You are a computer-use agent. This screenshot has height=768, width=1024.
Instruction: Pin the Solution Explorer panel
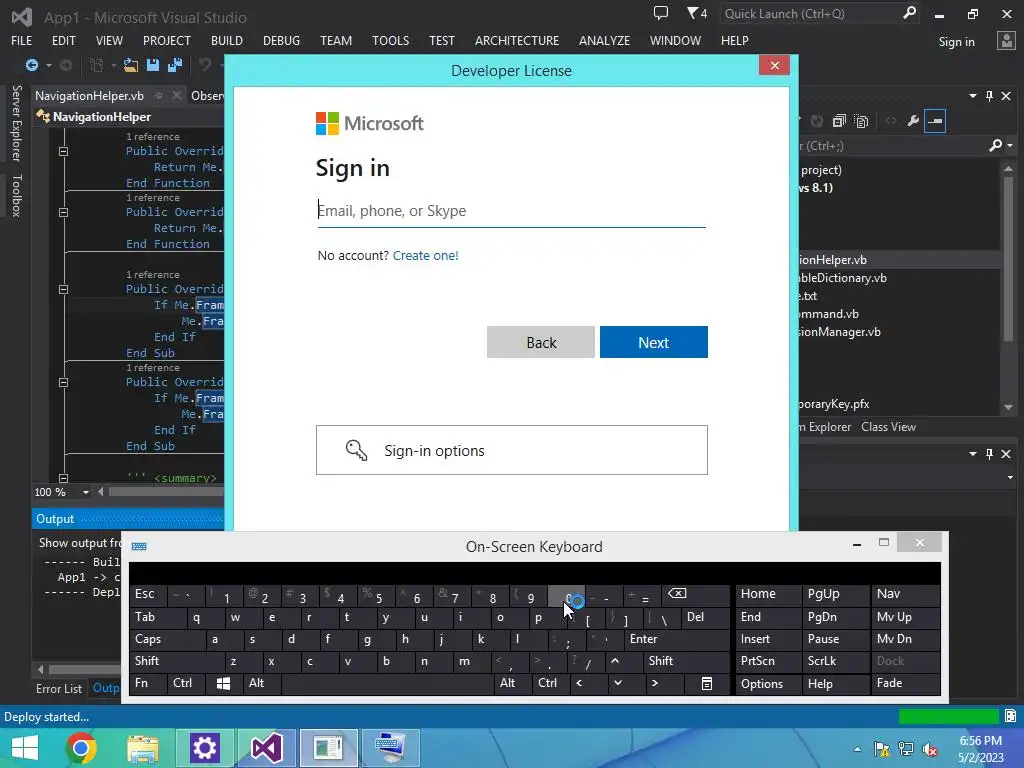[x=989, y=96]
